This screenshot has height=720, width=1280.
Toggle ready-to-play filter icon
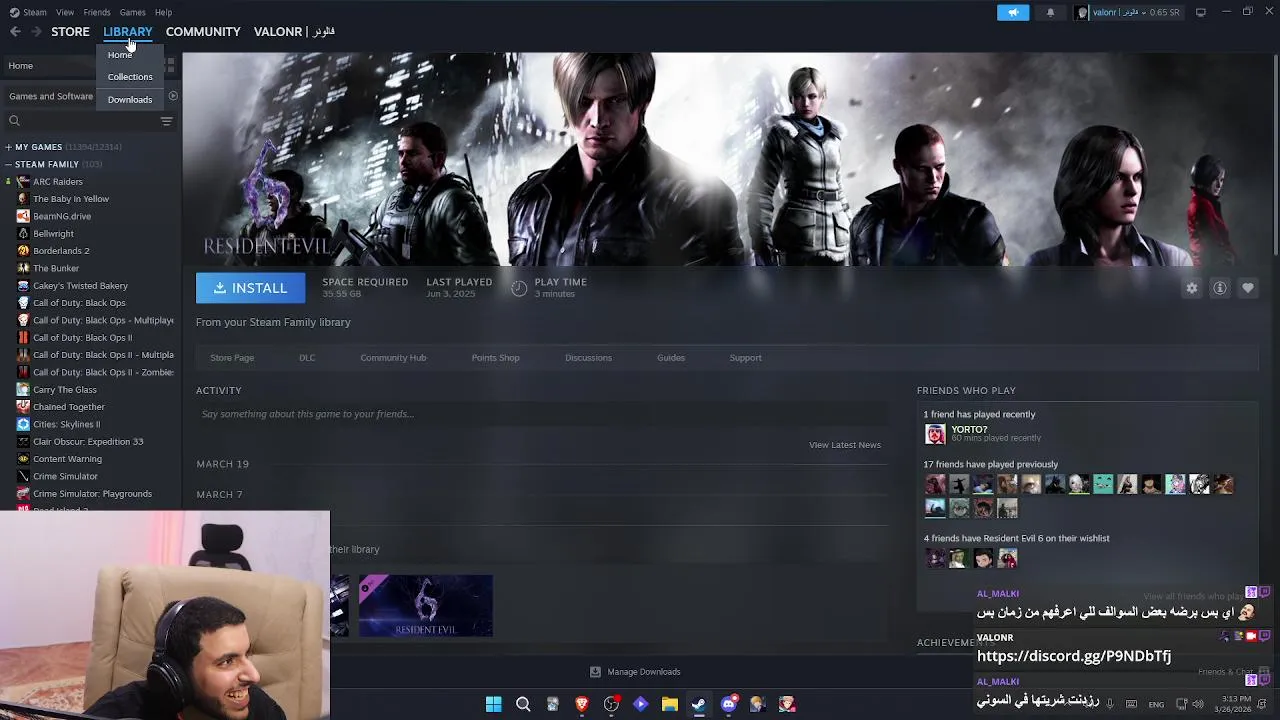coord(173,96)
